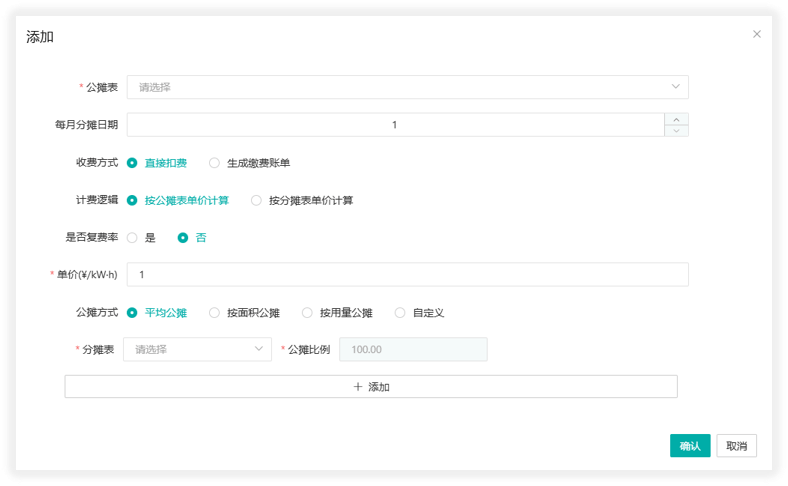Click the 每月分摊日期 number field
The height and width of the screenshot is (486, 788).
(x=395, y=125)
